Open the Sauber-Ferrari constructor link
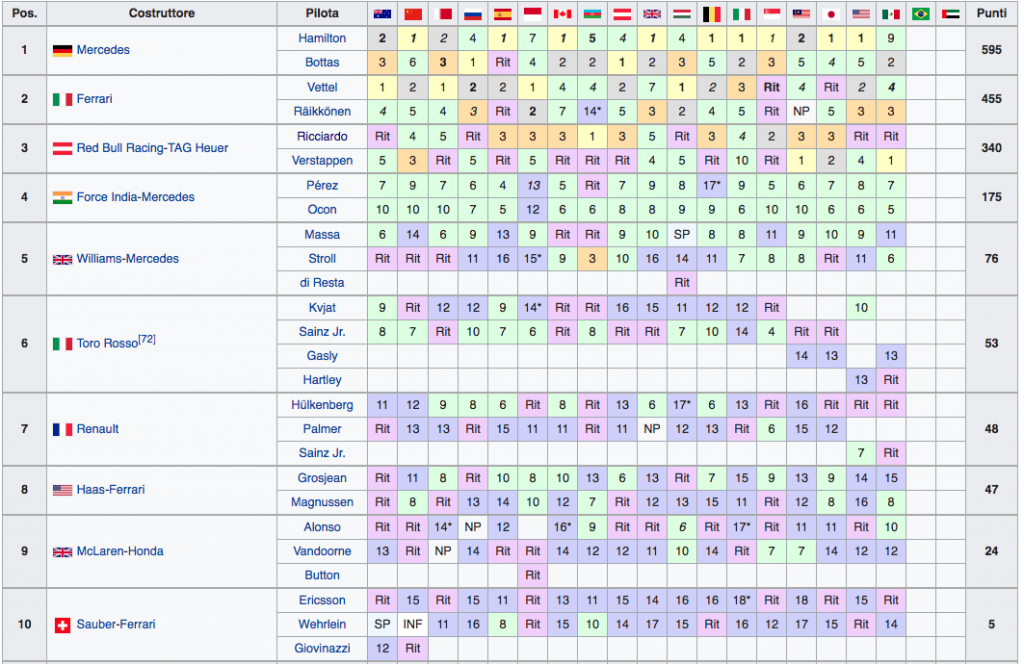This screenshot has width=1024, height=664. pyautogui.click(x=116, y=624)
